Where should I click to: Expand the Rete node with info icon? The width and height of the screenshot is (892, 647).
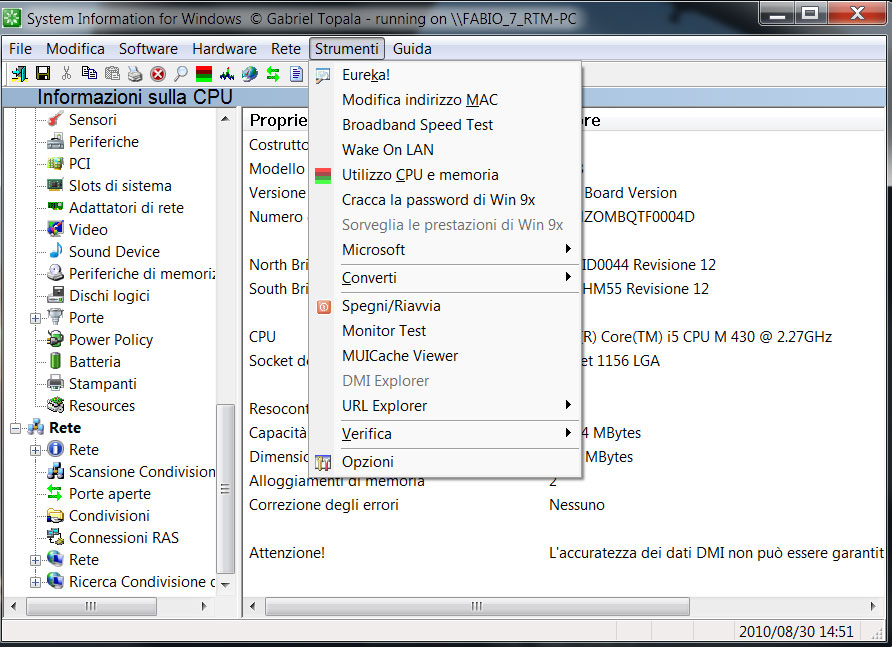tap(35, 450)
